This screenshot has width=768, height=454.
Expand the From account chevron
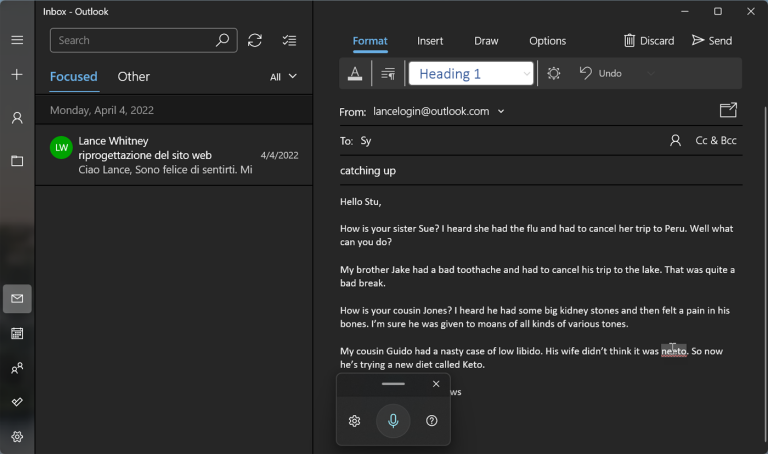[x=501, y=112]
